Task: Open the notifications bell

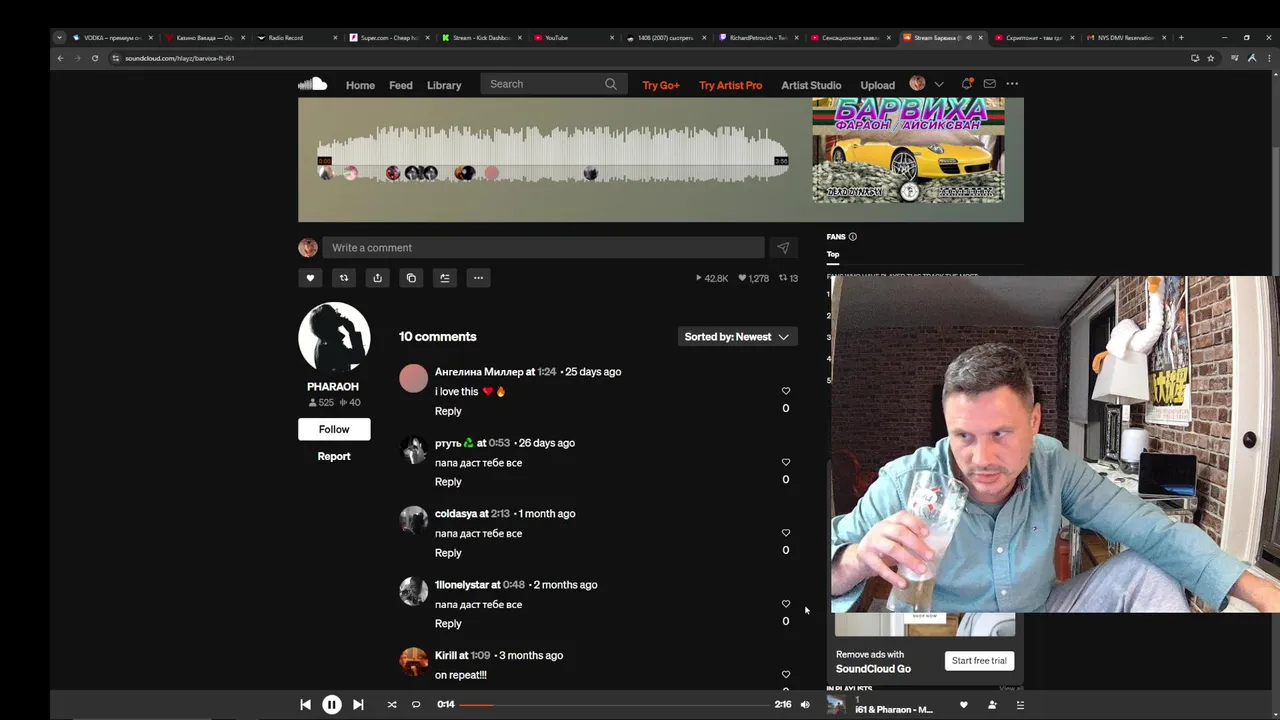Action: pyautogui.click(x=966, y=84)
